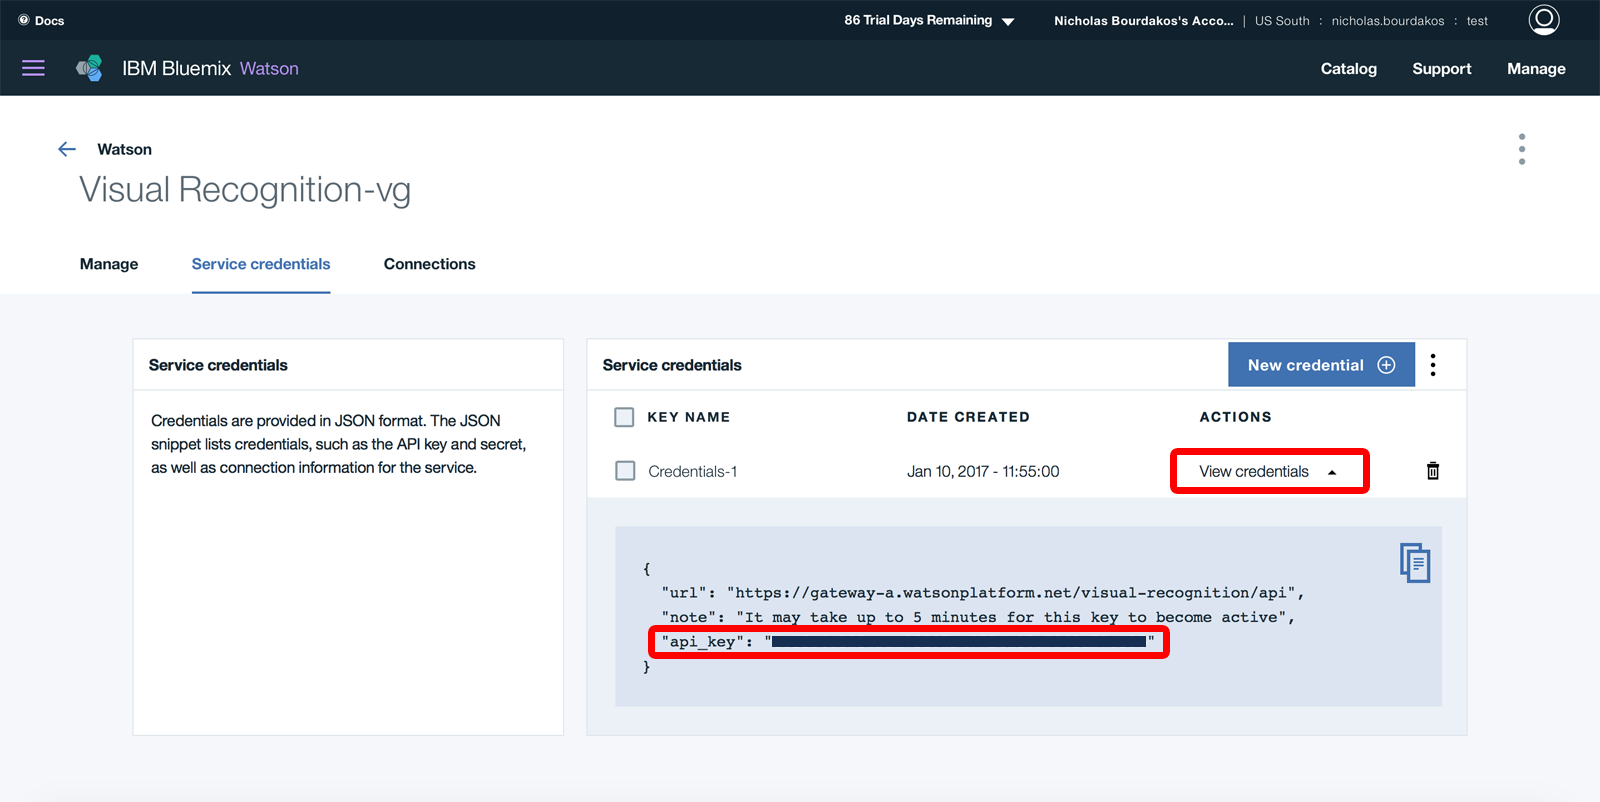Click the ACTIONS column header
The height and width of the screenshot is (802, 1600).
tap(1236, 417)
